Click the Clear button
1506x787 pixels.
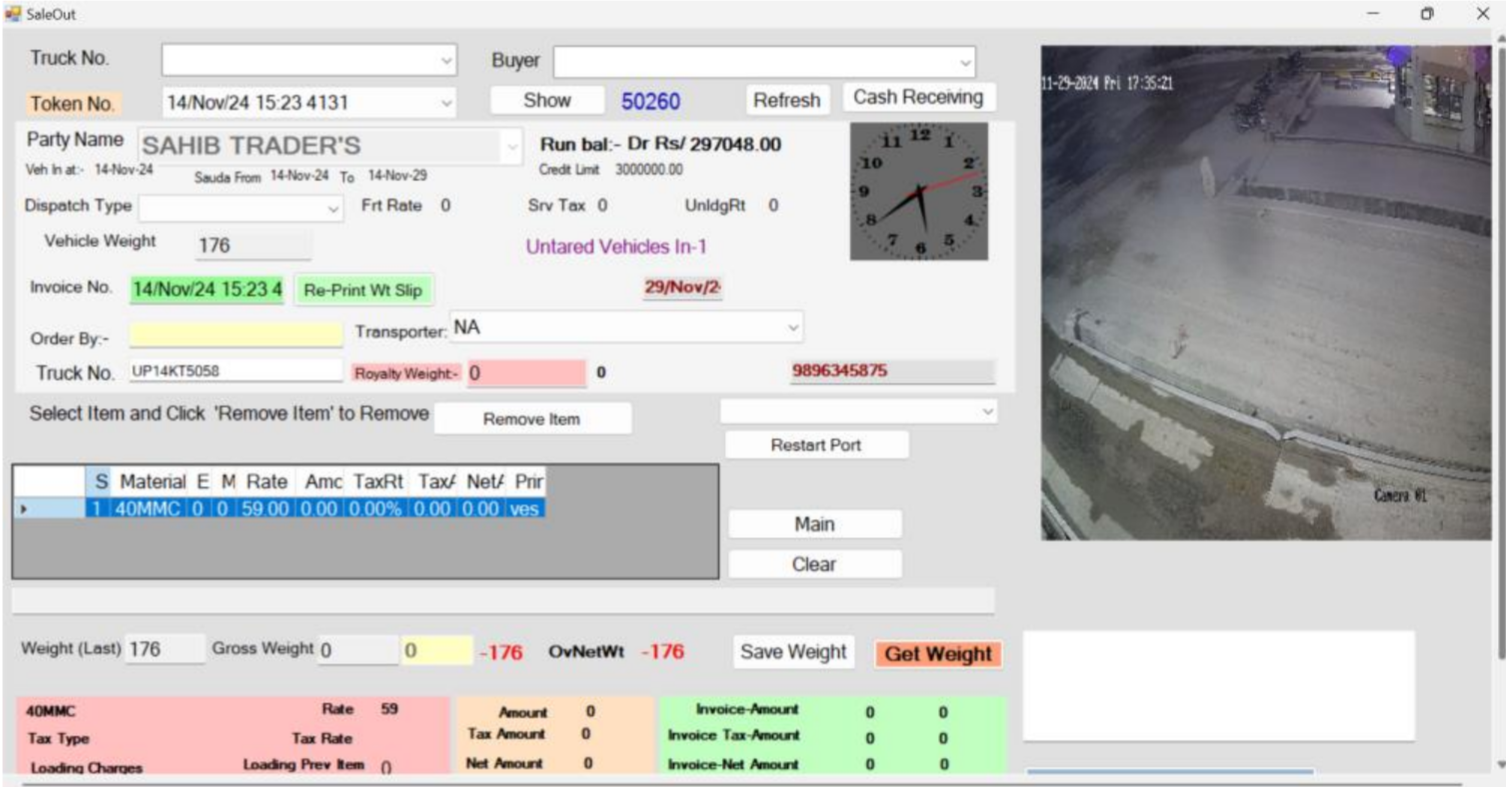pos(815,563)
